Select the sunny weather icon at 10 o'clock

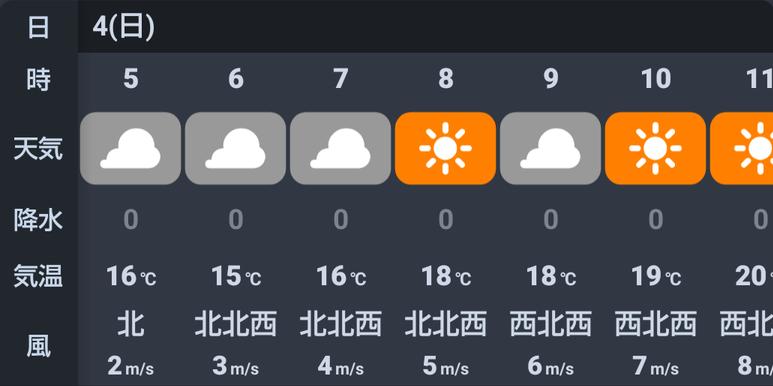[656, 148]
